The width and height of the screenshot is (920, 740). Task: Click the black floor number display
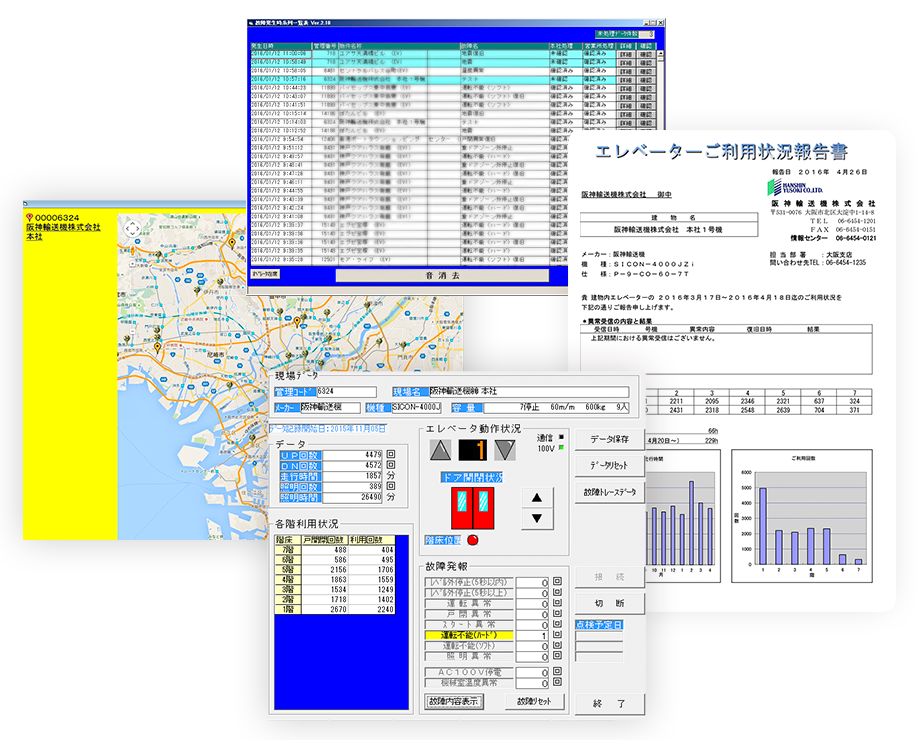[x=473, y=450]
